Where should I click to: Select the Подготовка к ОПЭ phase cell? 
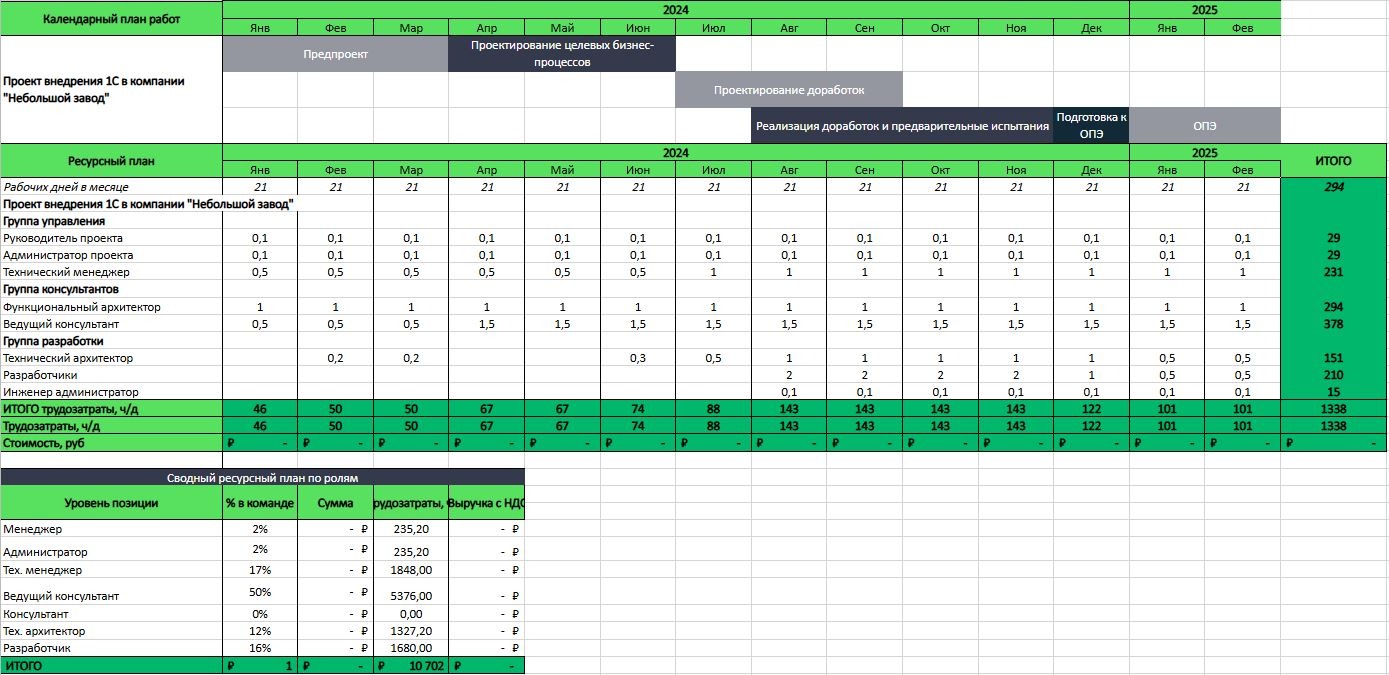(x=1091, y=126)
